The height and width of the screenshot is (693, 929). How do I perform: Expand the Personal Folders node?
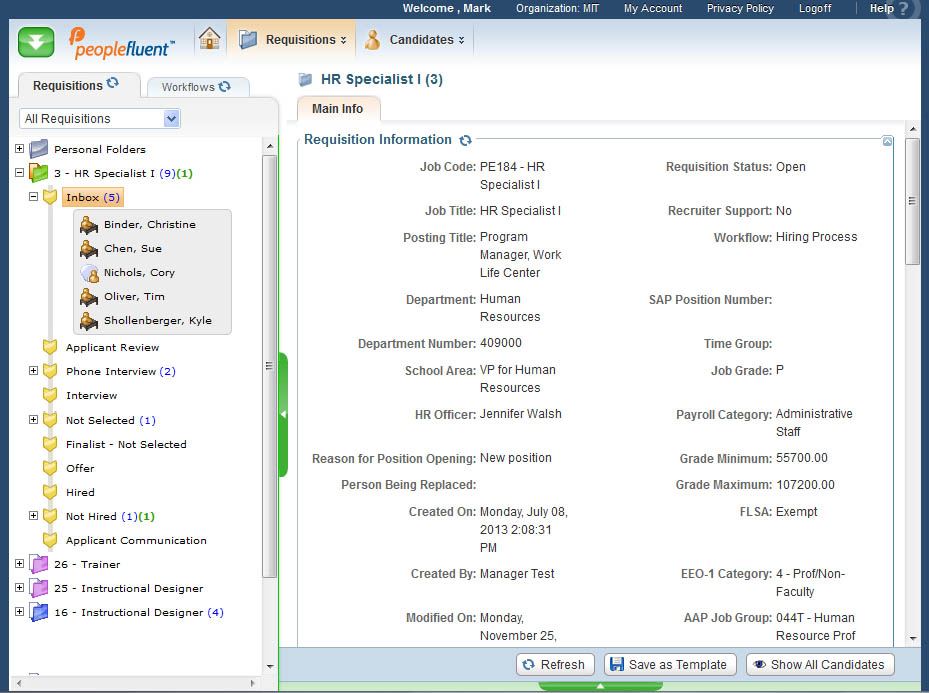[x=19, y=149]
